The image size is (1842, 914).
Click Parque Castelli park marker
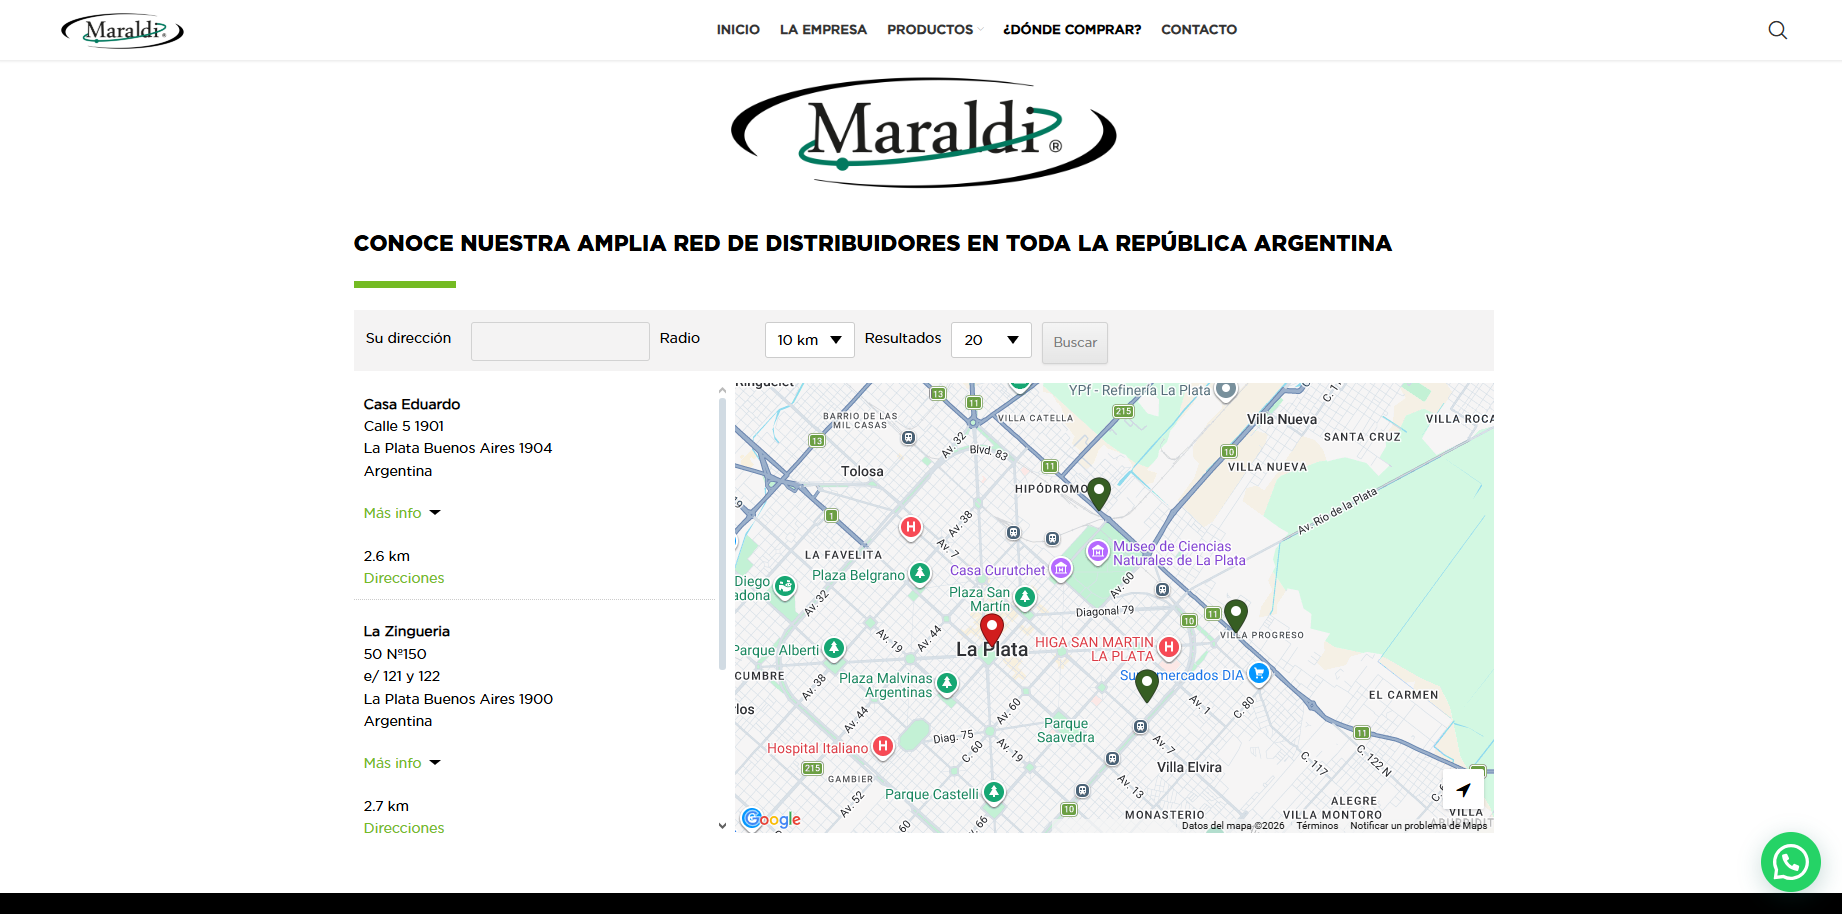tap(993, 792)
